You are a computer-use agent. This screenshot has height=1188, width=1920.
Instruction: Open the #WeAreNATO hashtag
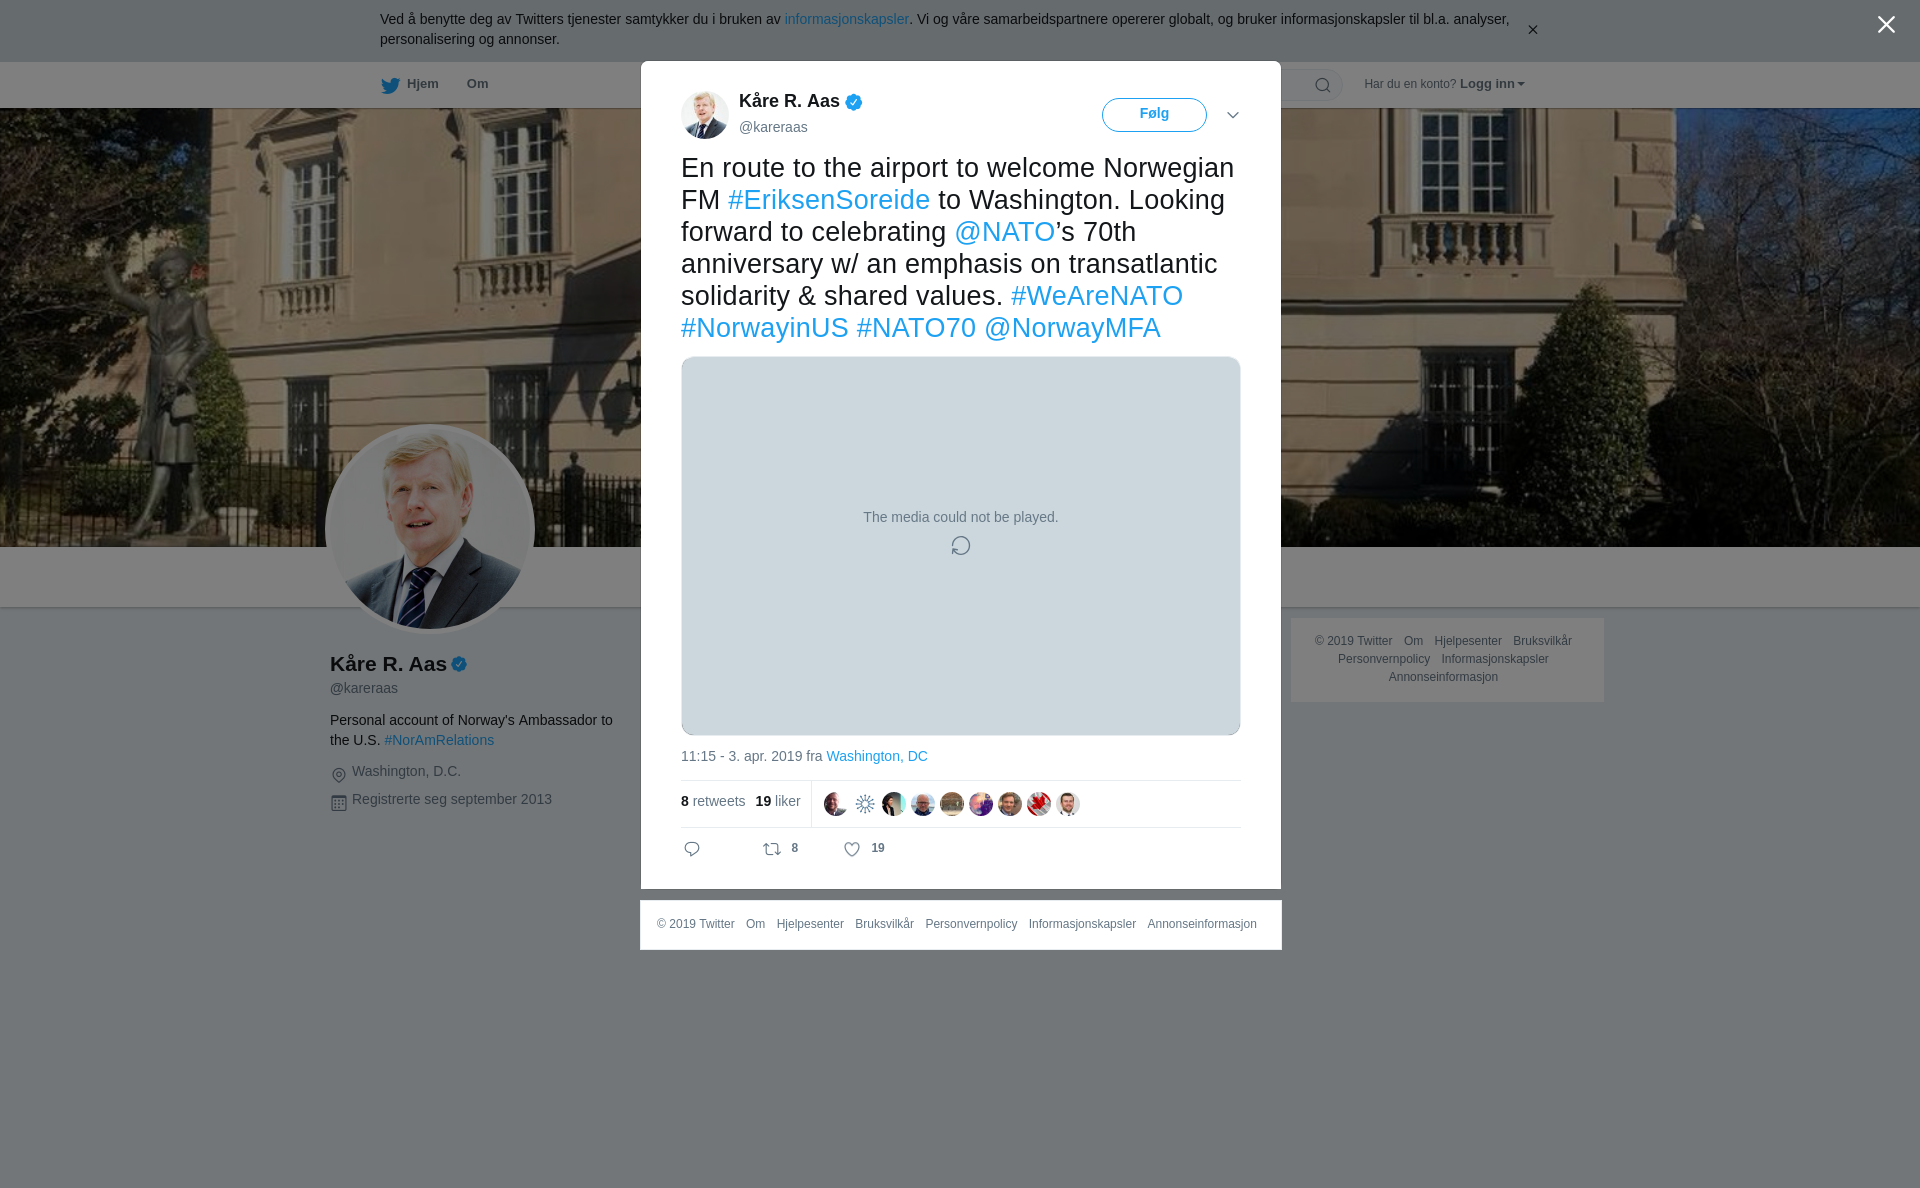pyautogui.click(x=1097, y=296)
